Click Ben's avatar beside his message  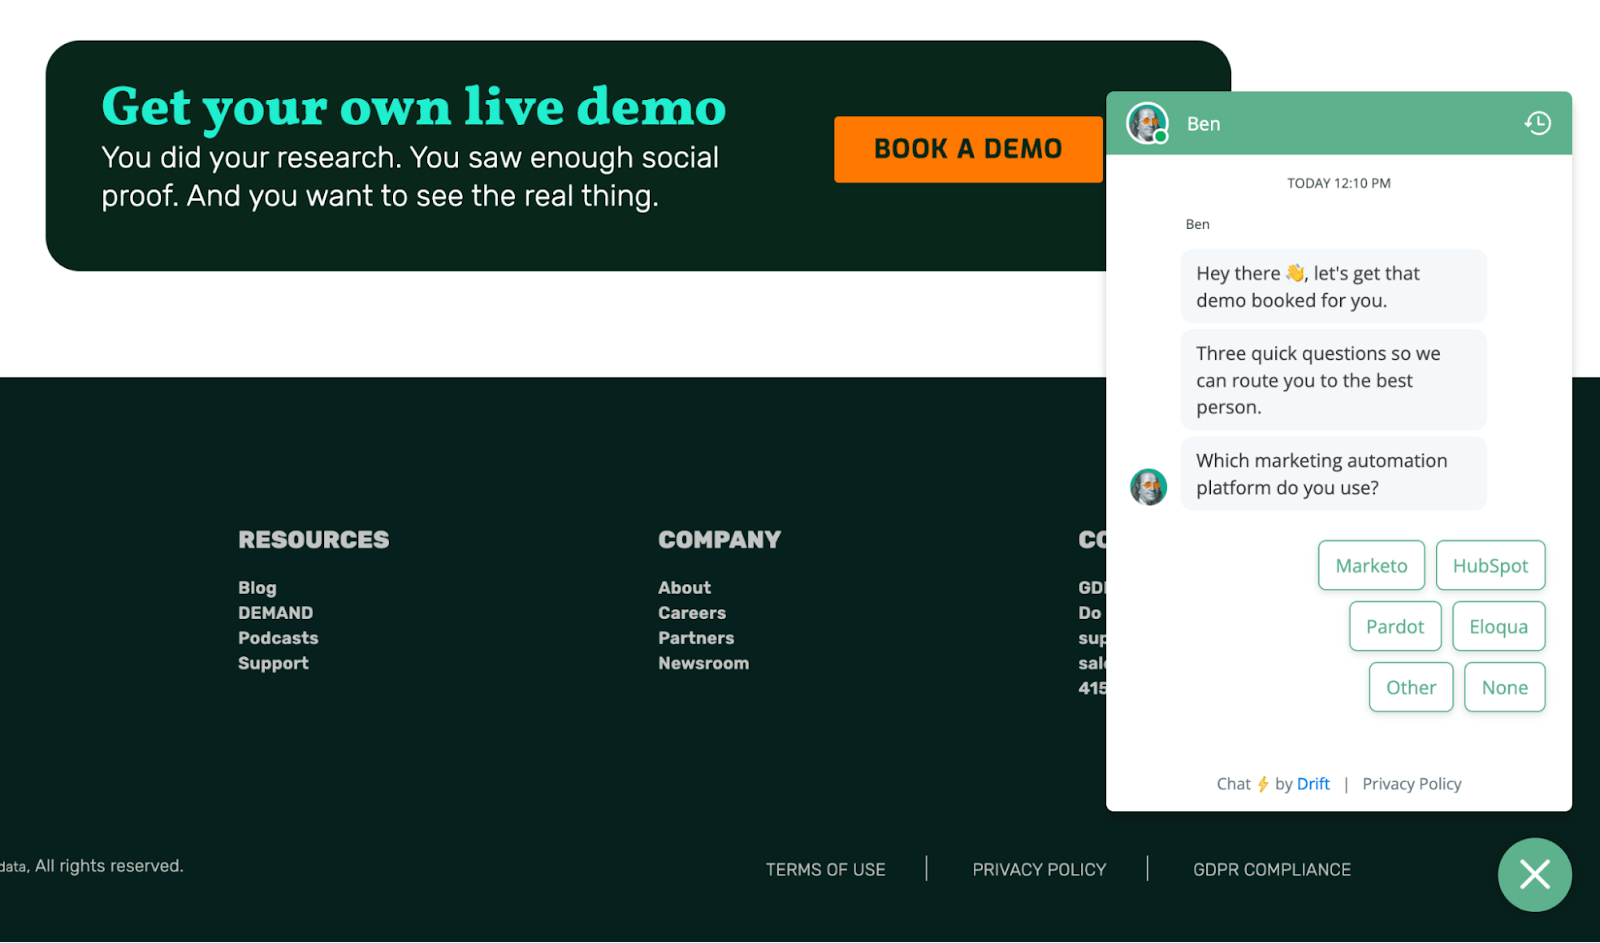(1148, 487)
